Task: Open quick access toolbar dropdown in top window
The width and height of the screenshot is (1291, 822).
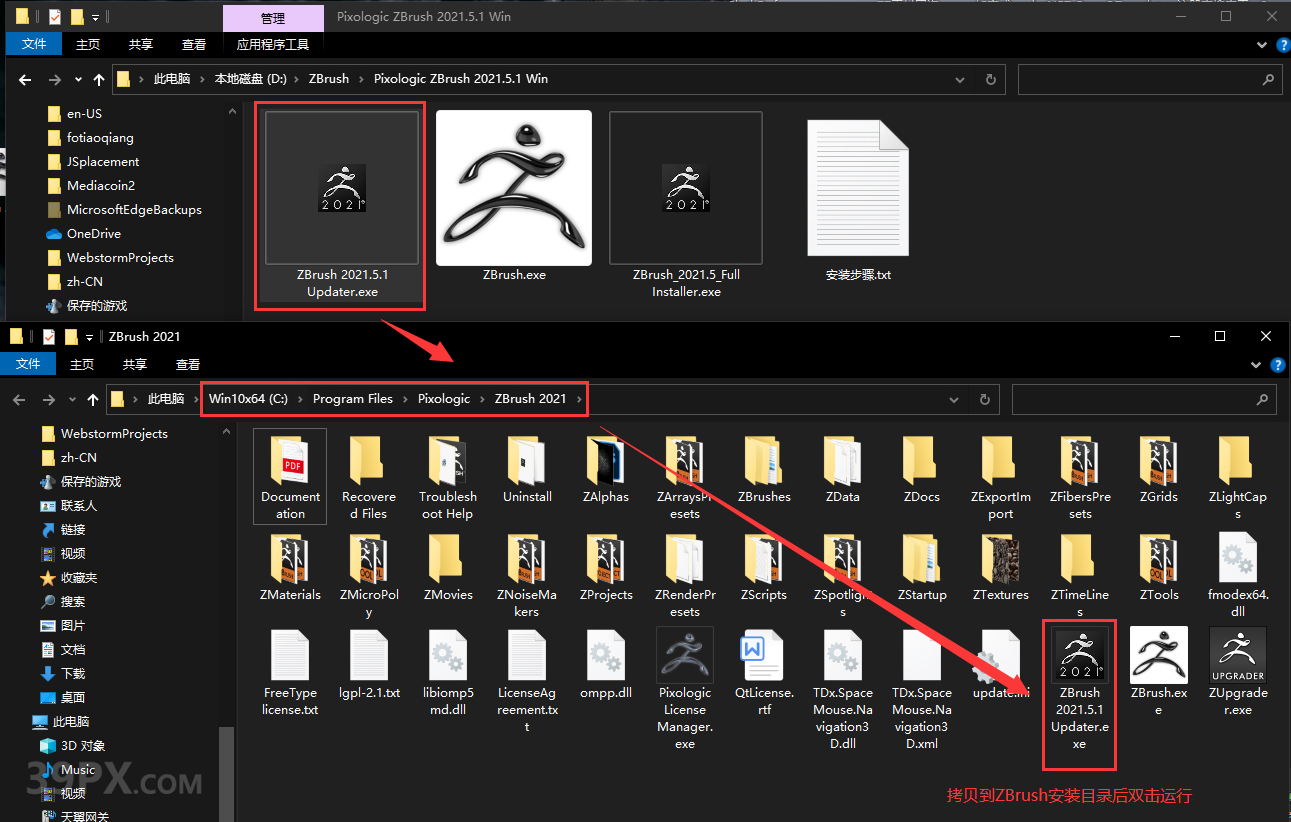Action: point(96,17)
